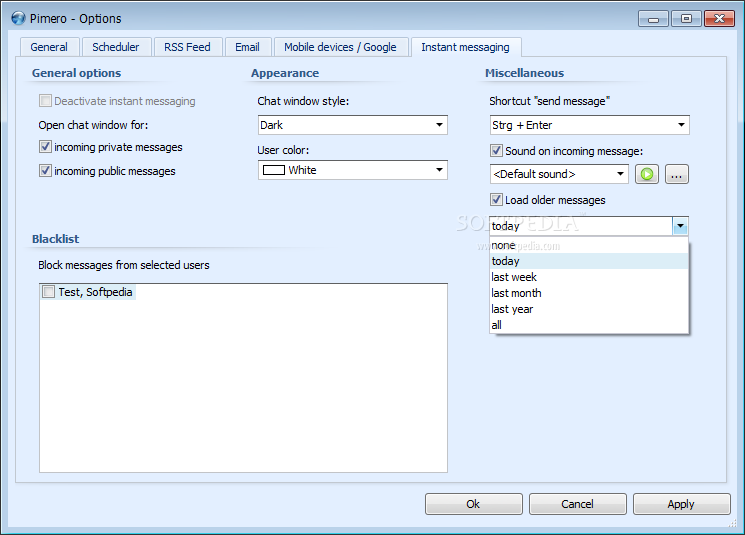
Task: Click the 'Block messages from selected users' label
Action: (124, 265)
